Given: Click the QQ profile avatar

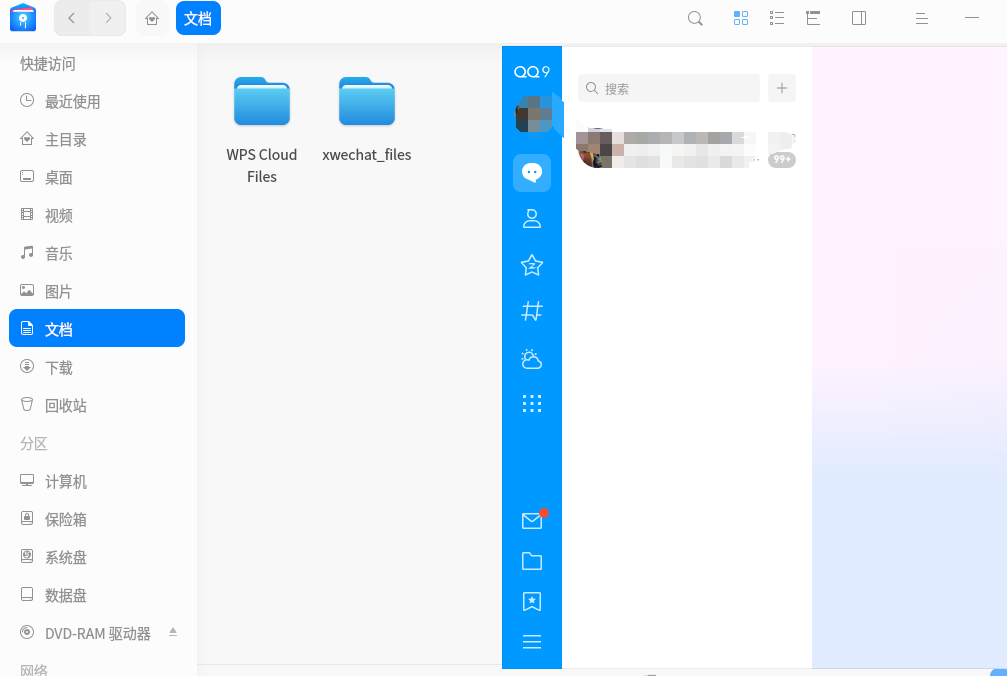Looking at the screenshot, I should tap(534, 115).
